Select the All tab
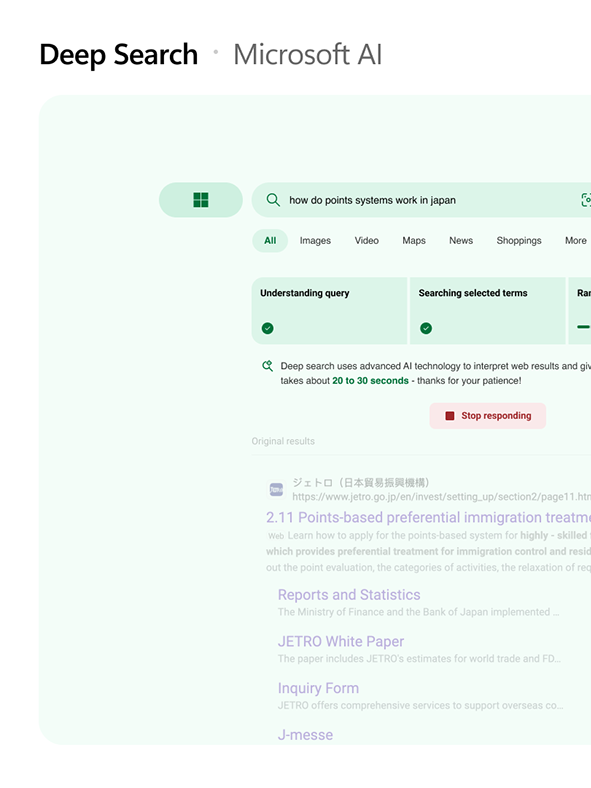 pyautogui.click(x=270, y=241)
